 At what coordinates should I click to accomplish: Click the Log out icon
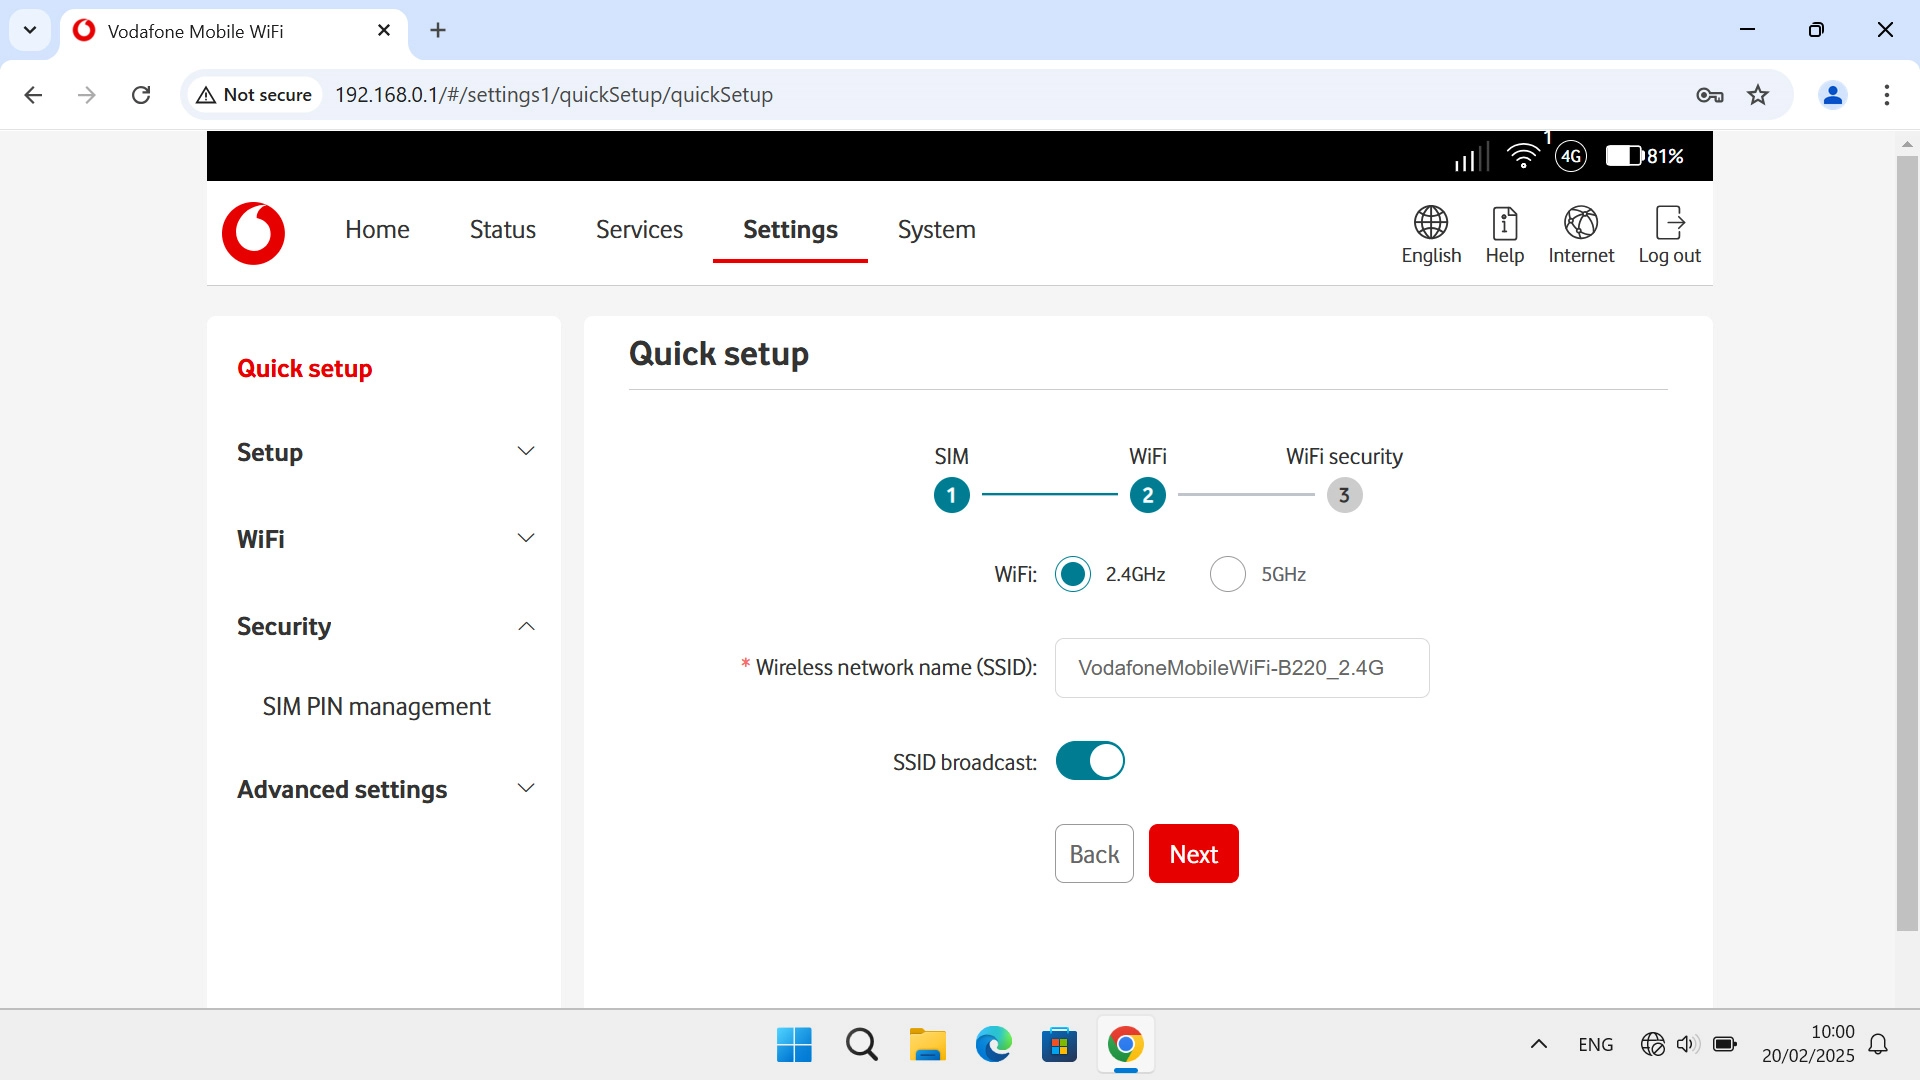[x=1668, y=223]
